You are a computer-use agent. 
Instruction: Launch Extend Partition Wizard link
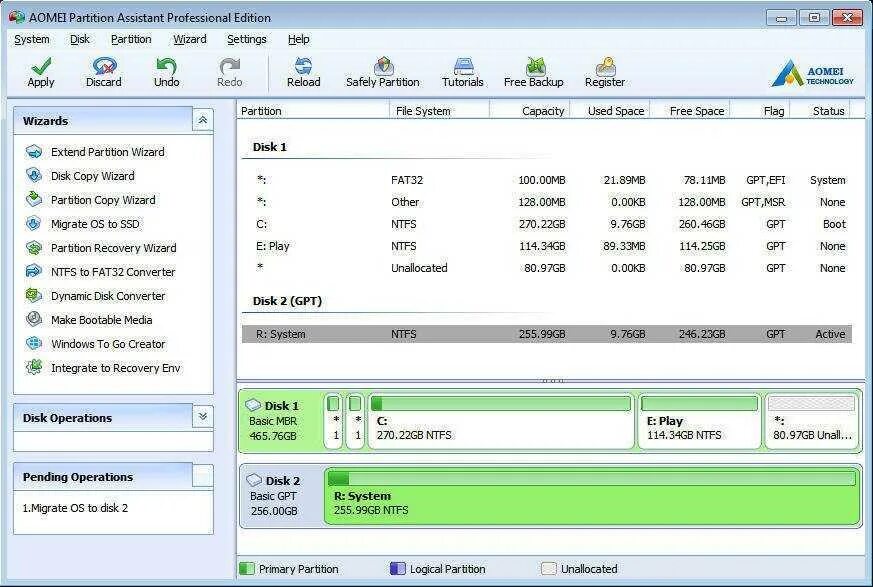click(x=108, y=152)
